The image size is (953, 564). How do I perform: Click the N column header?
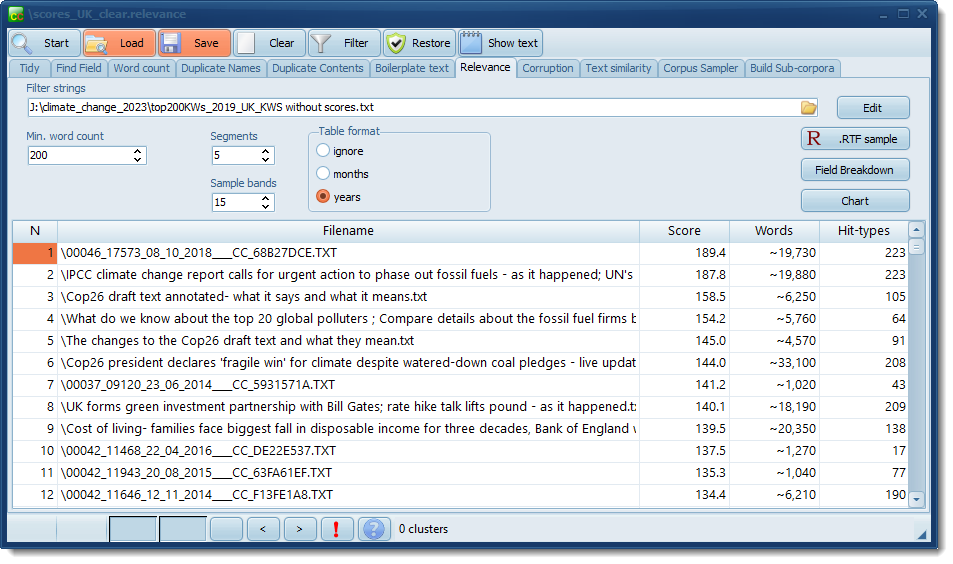(x=35, y=231)
